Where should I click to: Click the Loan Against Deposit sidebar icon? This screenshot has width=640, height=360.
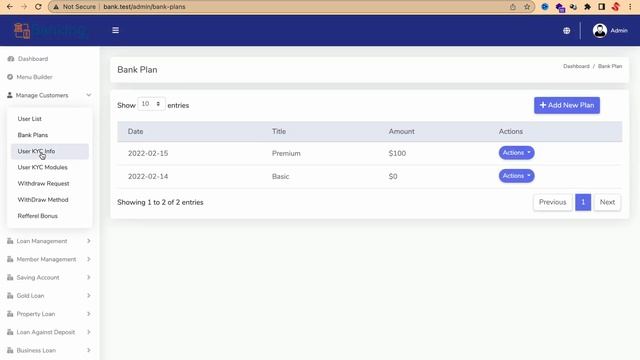pos(10,332)
